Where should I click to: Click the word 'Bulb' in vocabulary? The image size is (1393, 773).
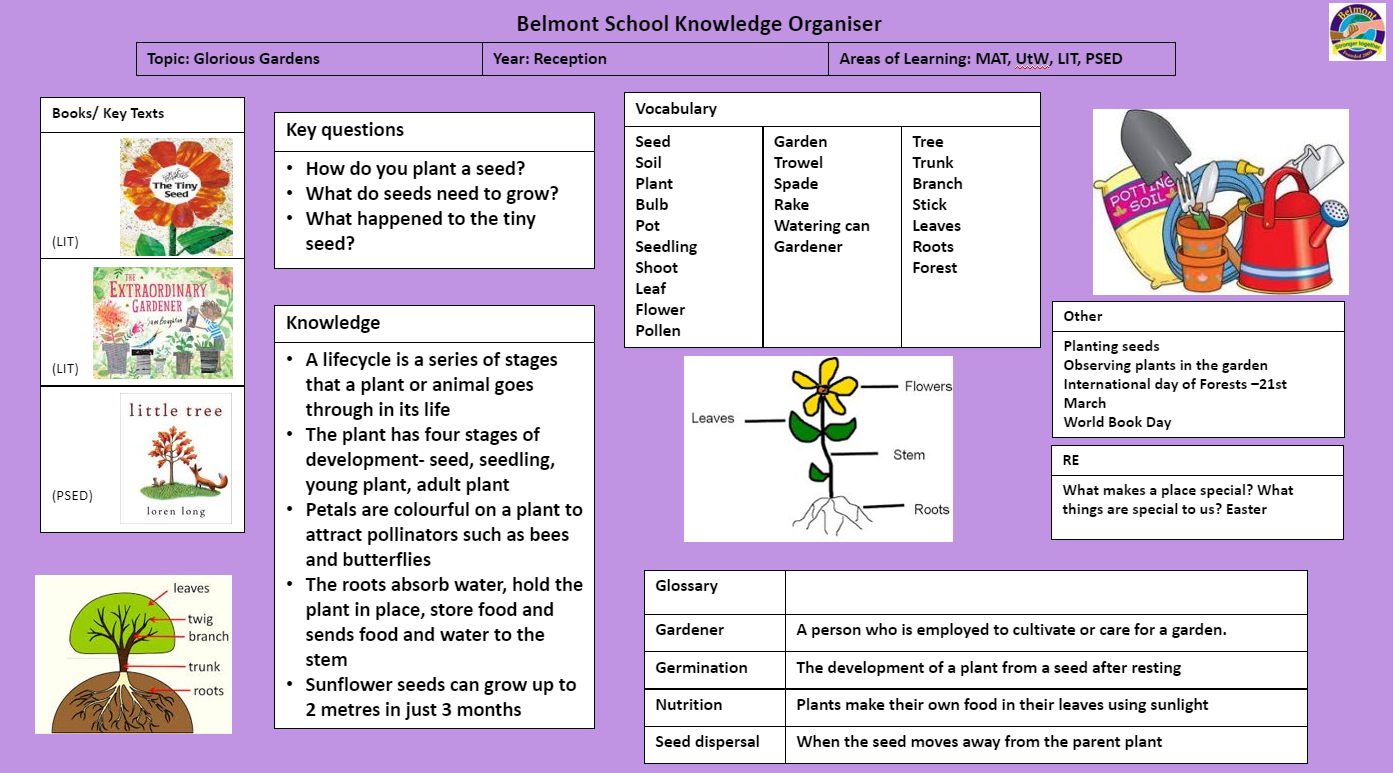pos(652,205)
